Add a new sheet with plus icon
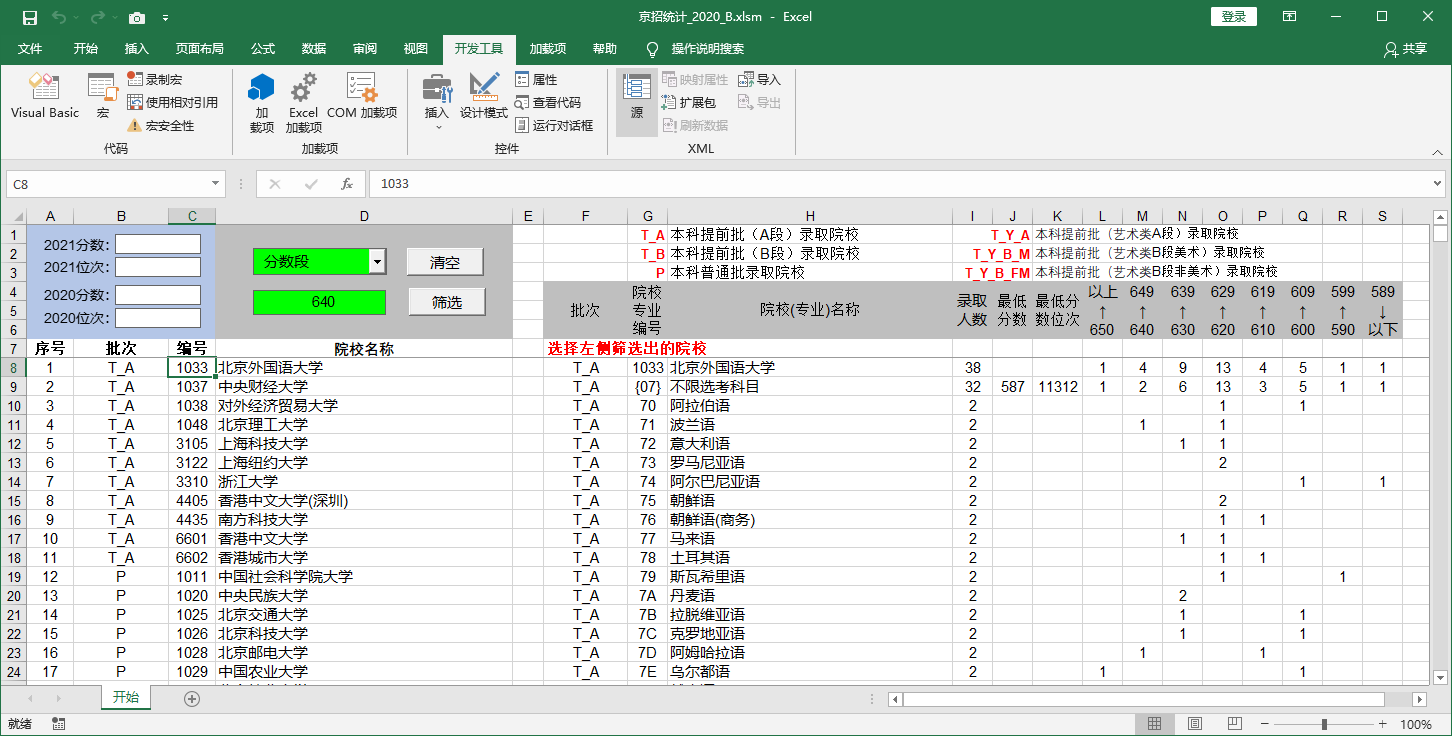 tap(192, 698)
